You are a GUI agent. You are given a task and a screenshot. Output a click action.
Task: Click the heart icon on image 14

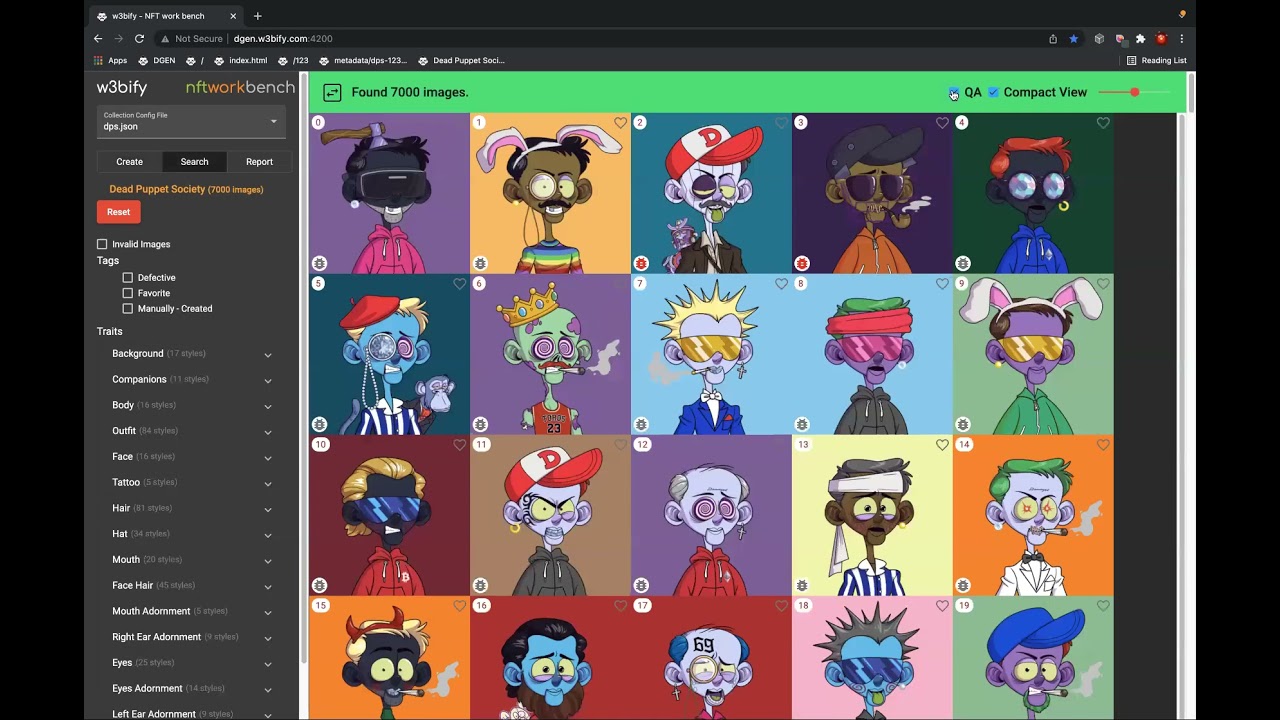tap(1103, 445)
